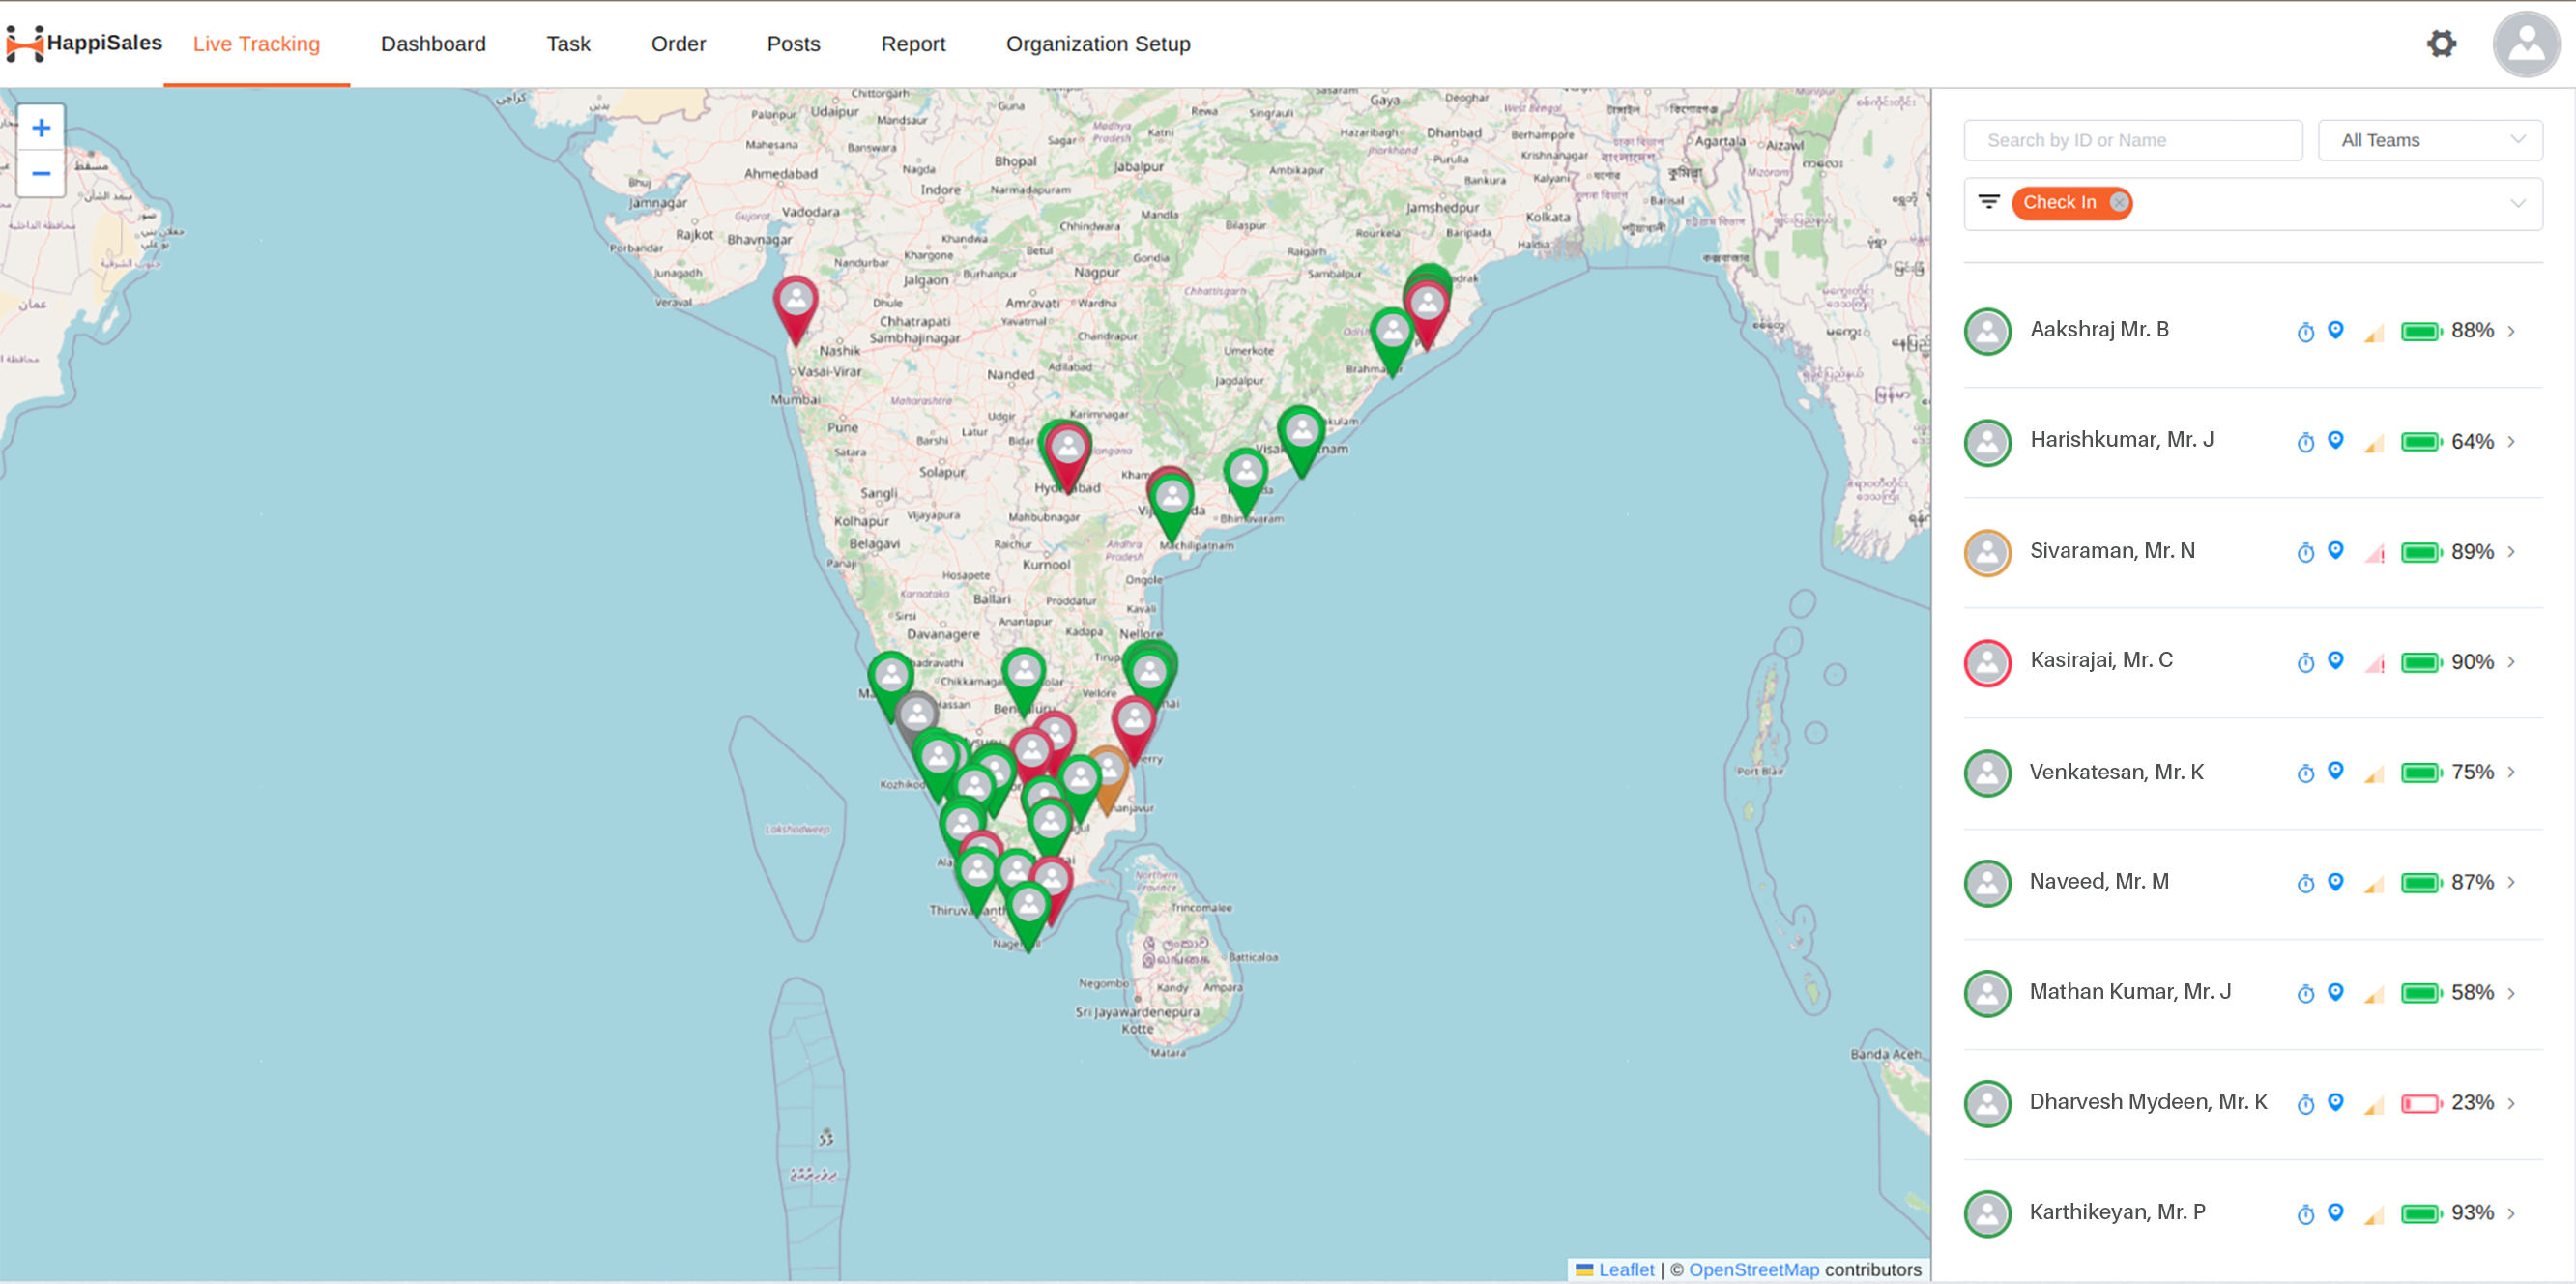Click weak signal icon for Kasirajai, Mr. C
This screenshot has width=2576, height=1284.
2374,663
